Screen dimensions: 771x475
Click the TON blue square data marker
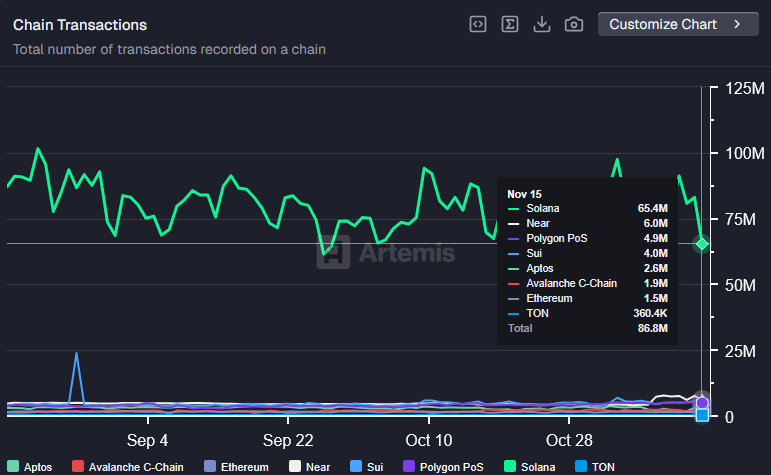tap(702, 415)
